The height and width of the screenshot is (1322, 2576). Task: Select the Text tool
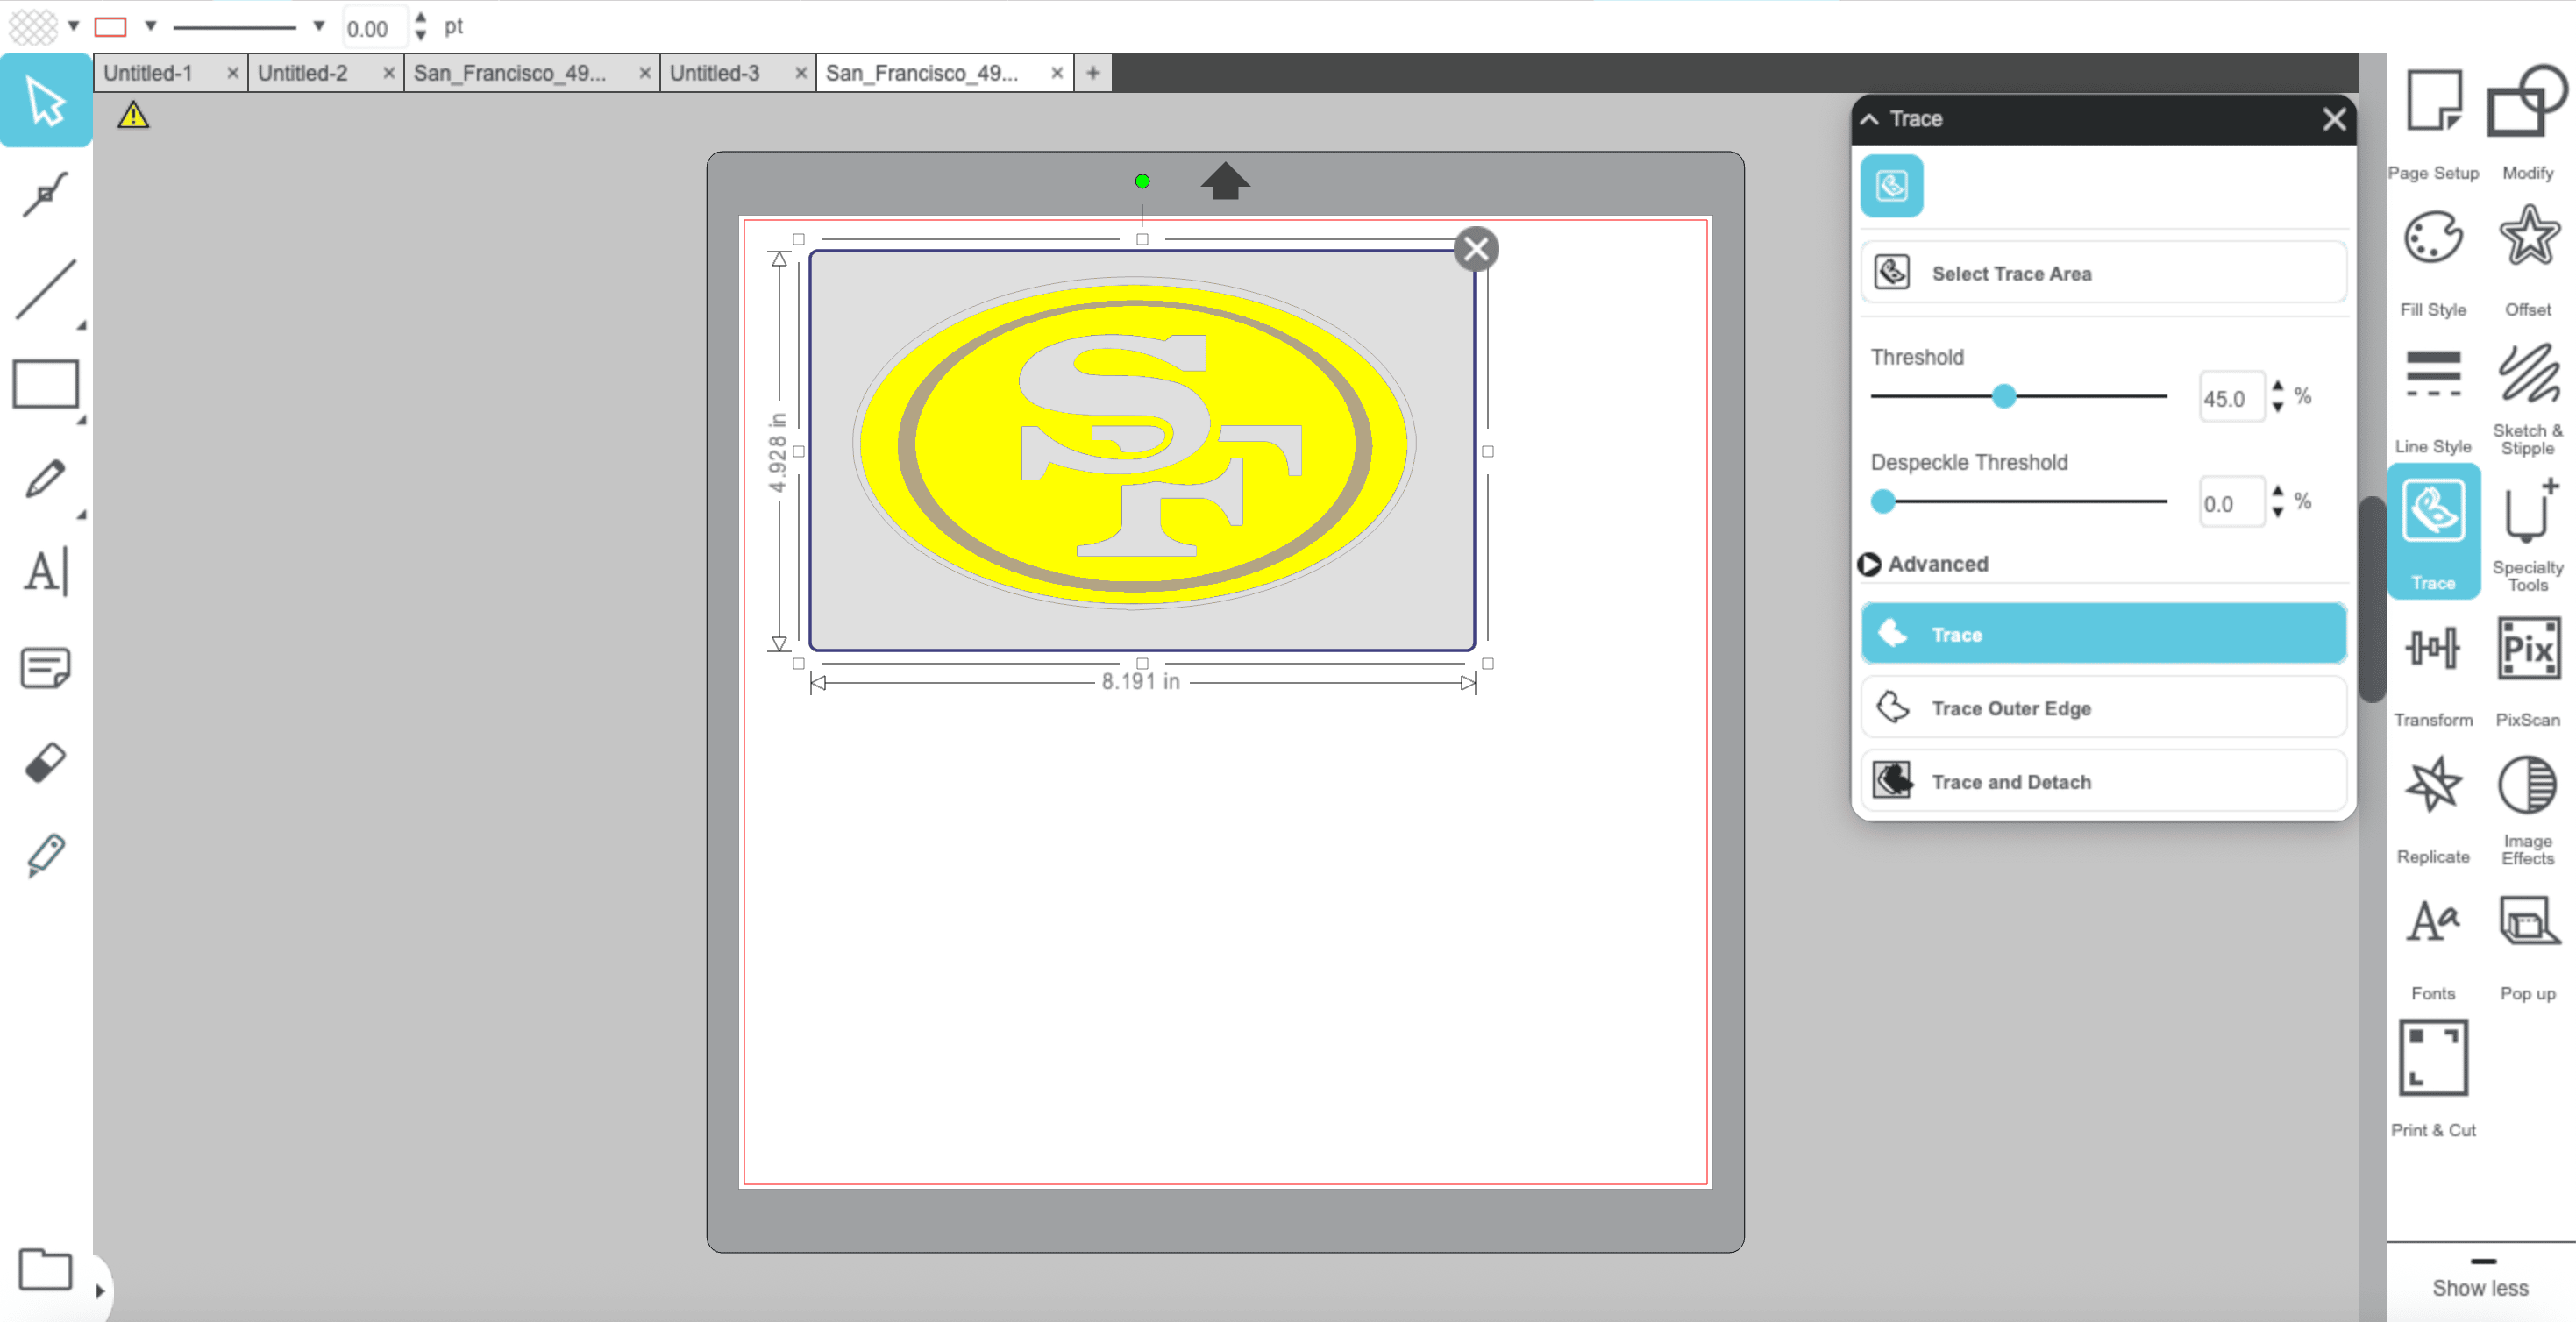(x=44, y=570)
